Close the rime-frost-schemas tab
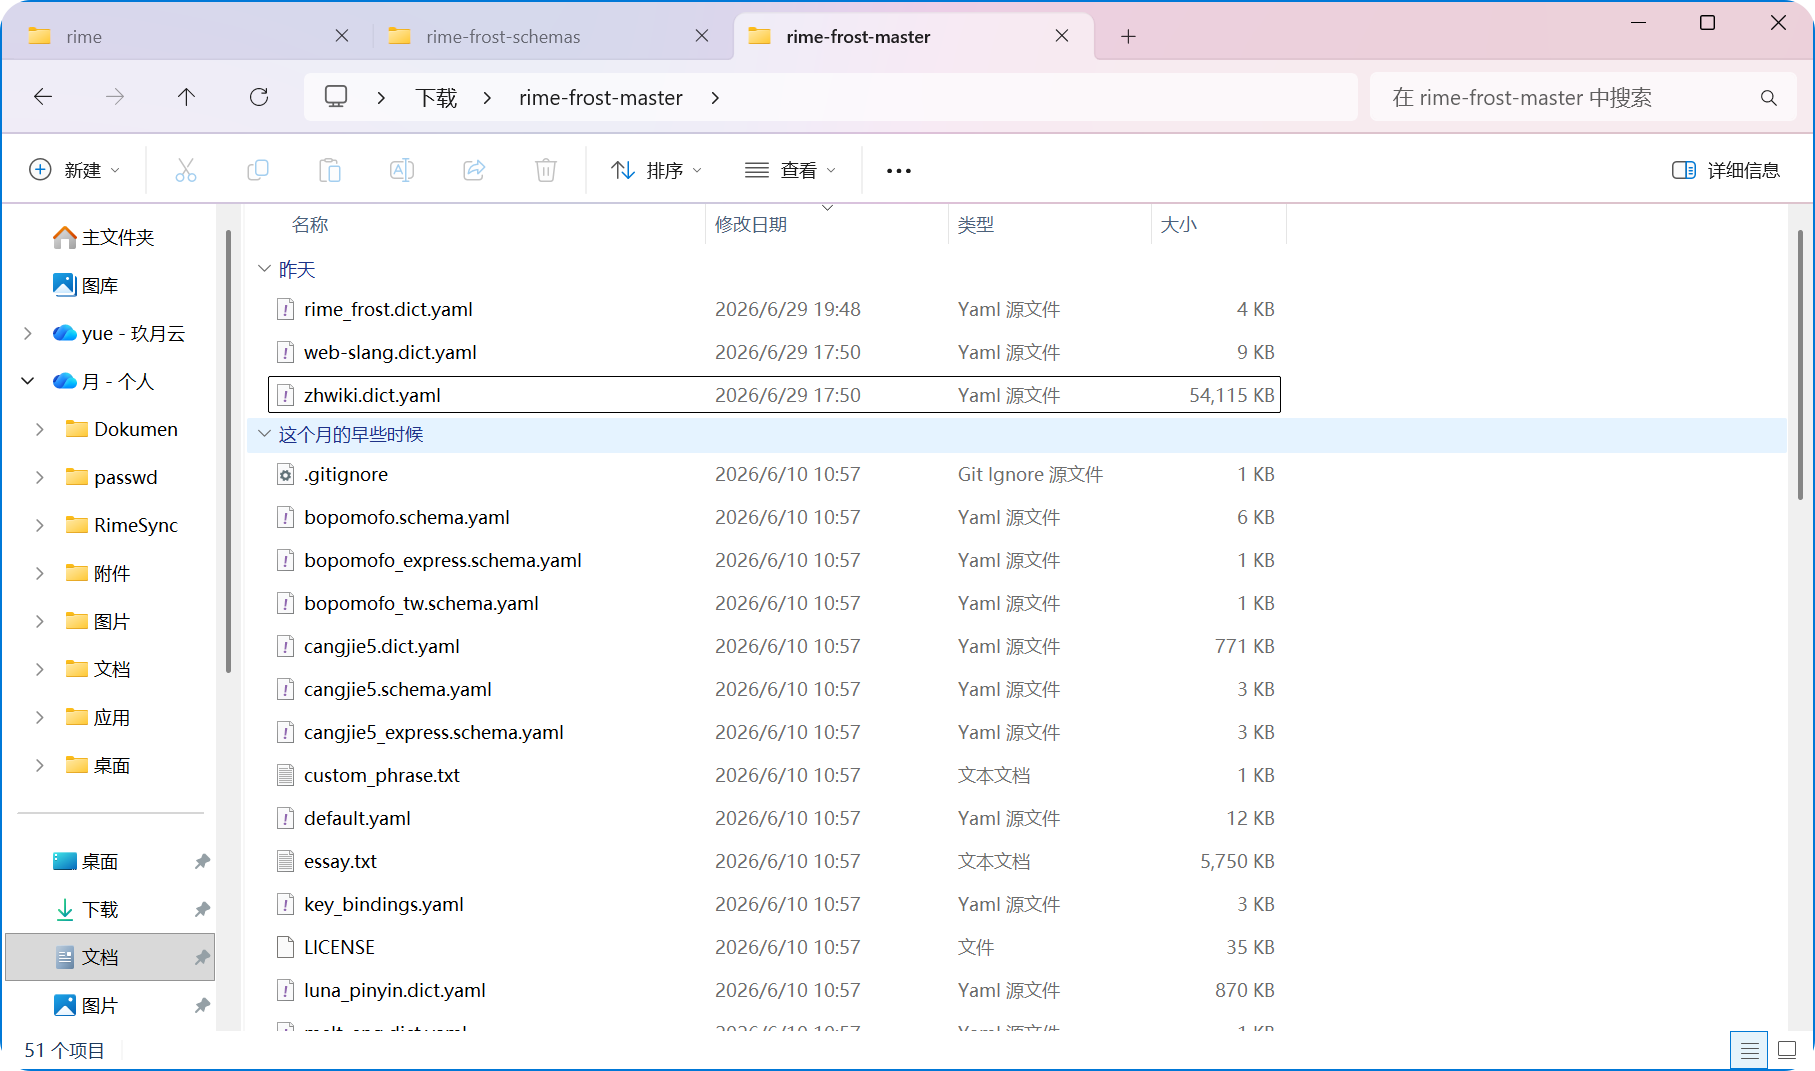 click(x=702, y=36)
